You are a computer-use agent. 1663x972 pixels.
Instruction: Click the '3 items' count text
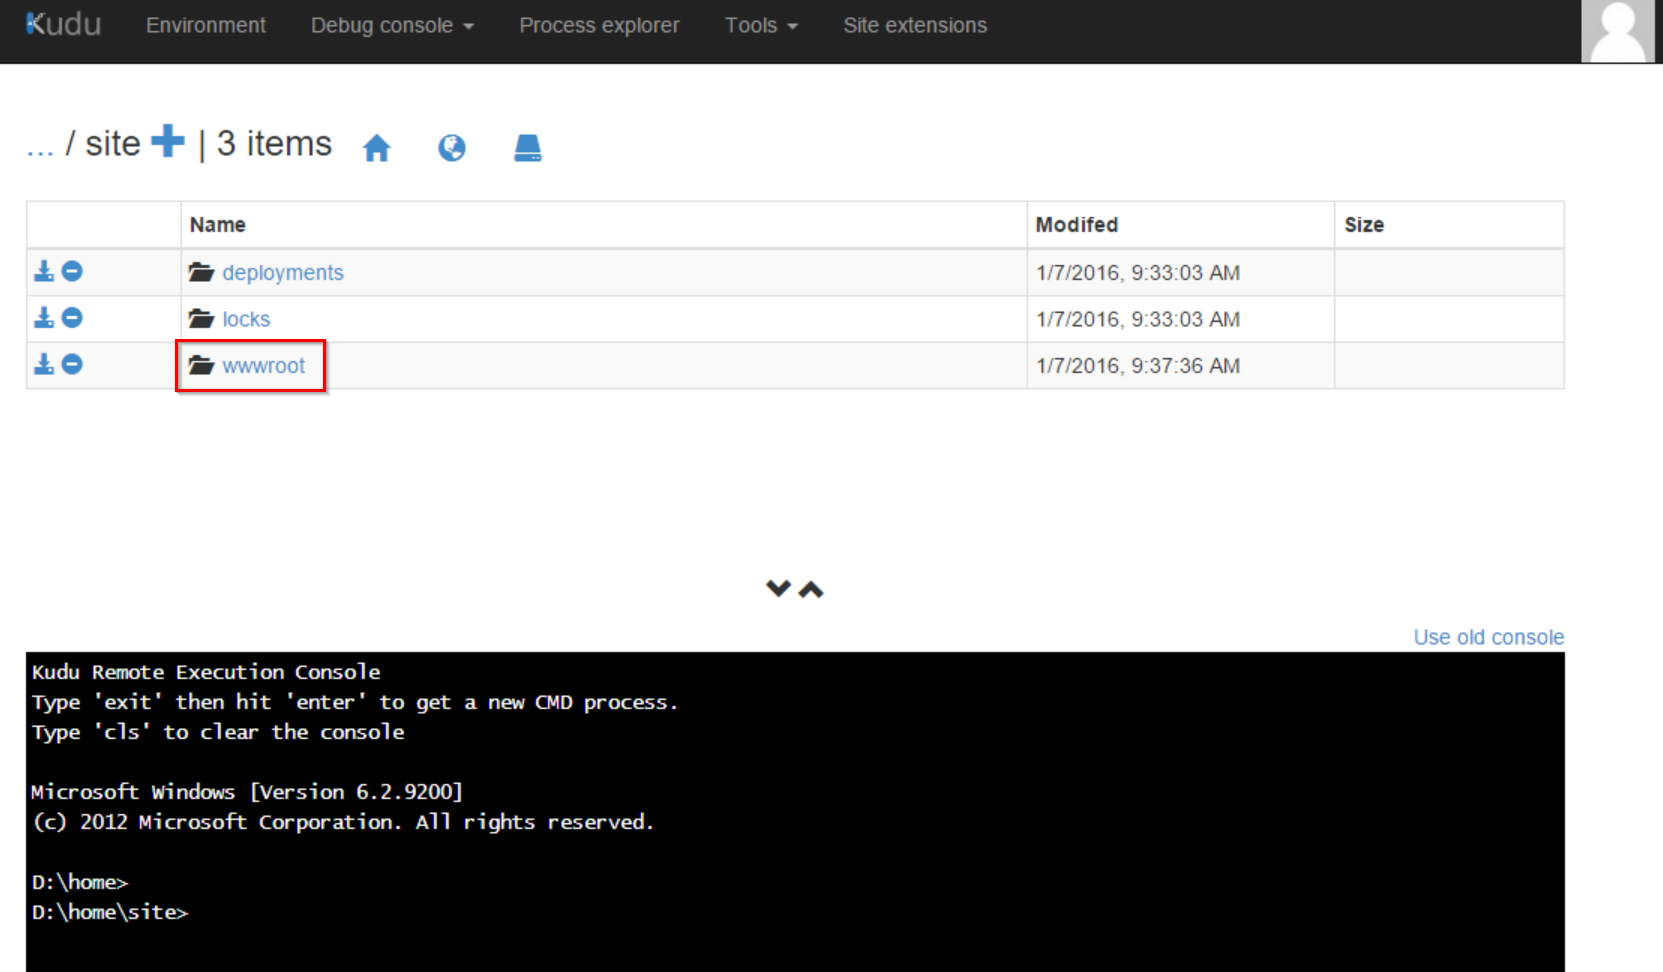coord(274,144)
